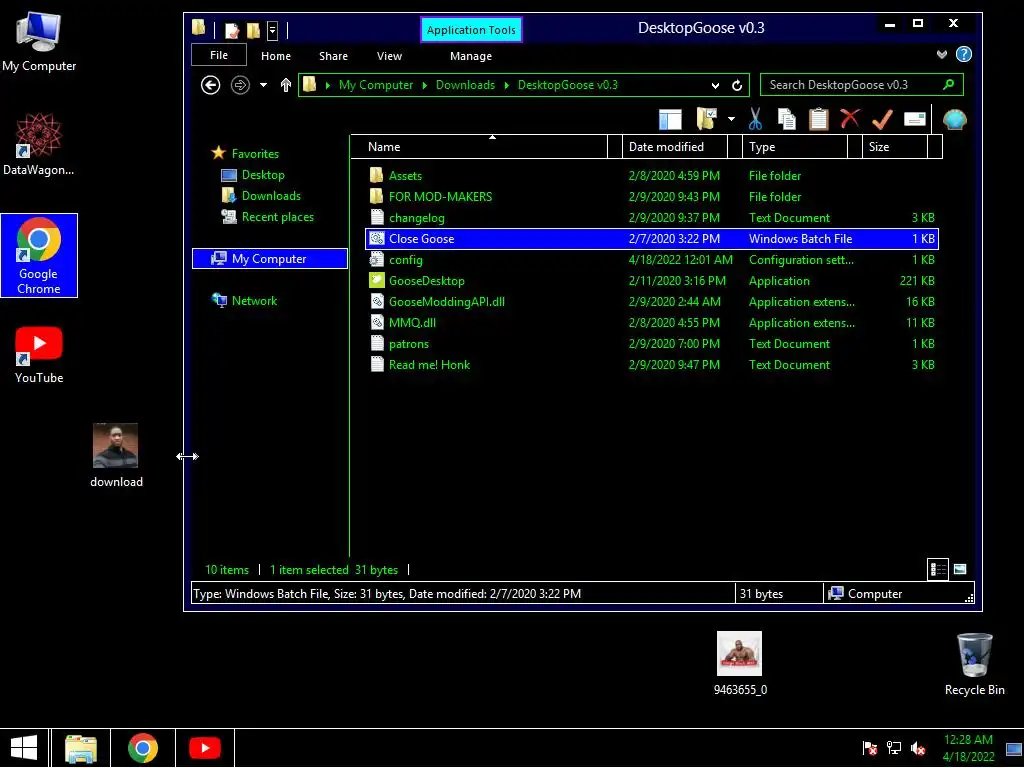1024x768 pixels.
Task: Click the teal shell icon in toolbar
Action: coord(954,119)
